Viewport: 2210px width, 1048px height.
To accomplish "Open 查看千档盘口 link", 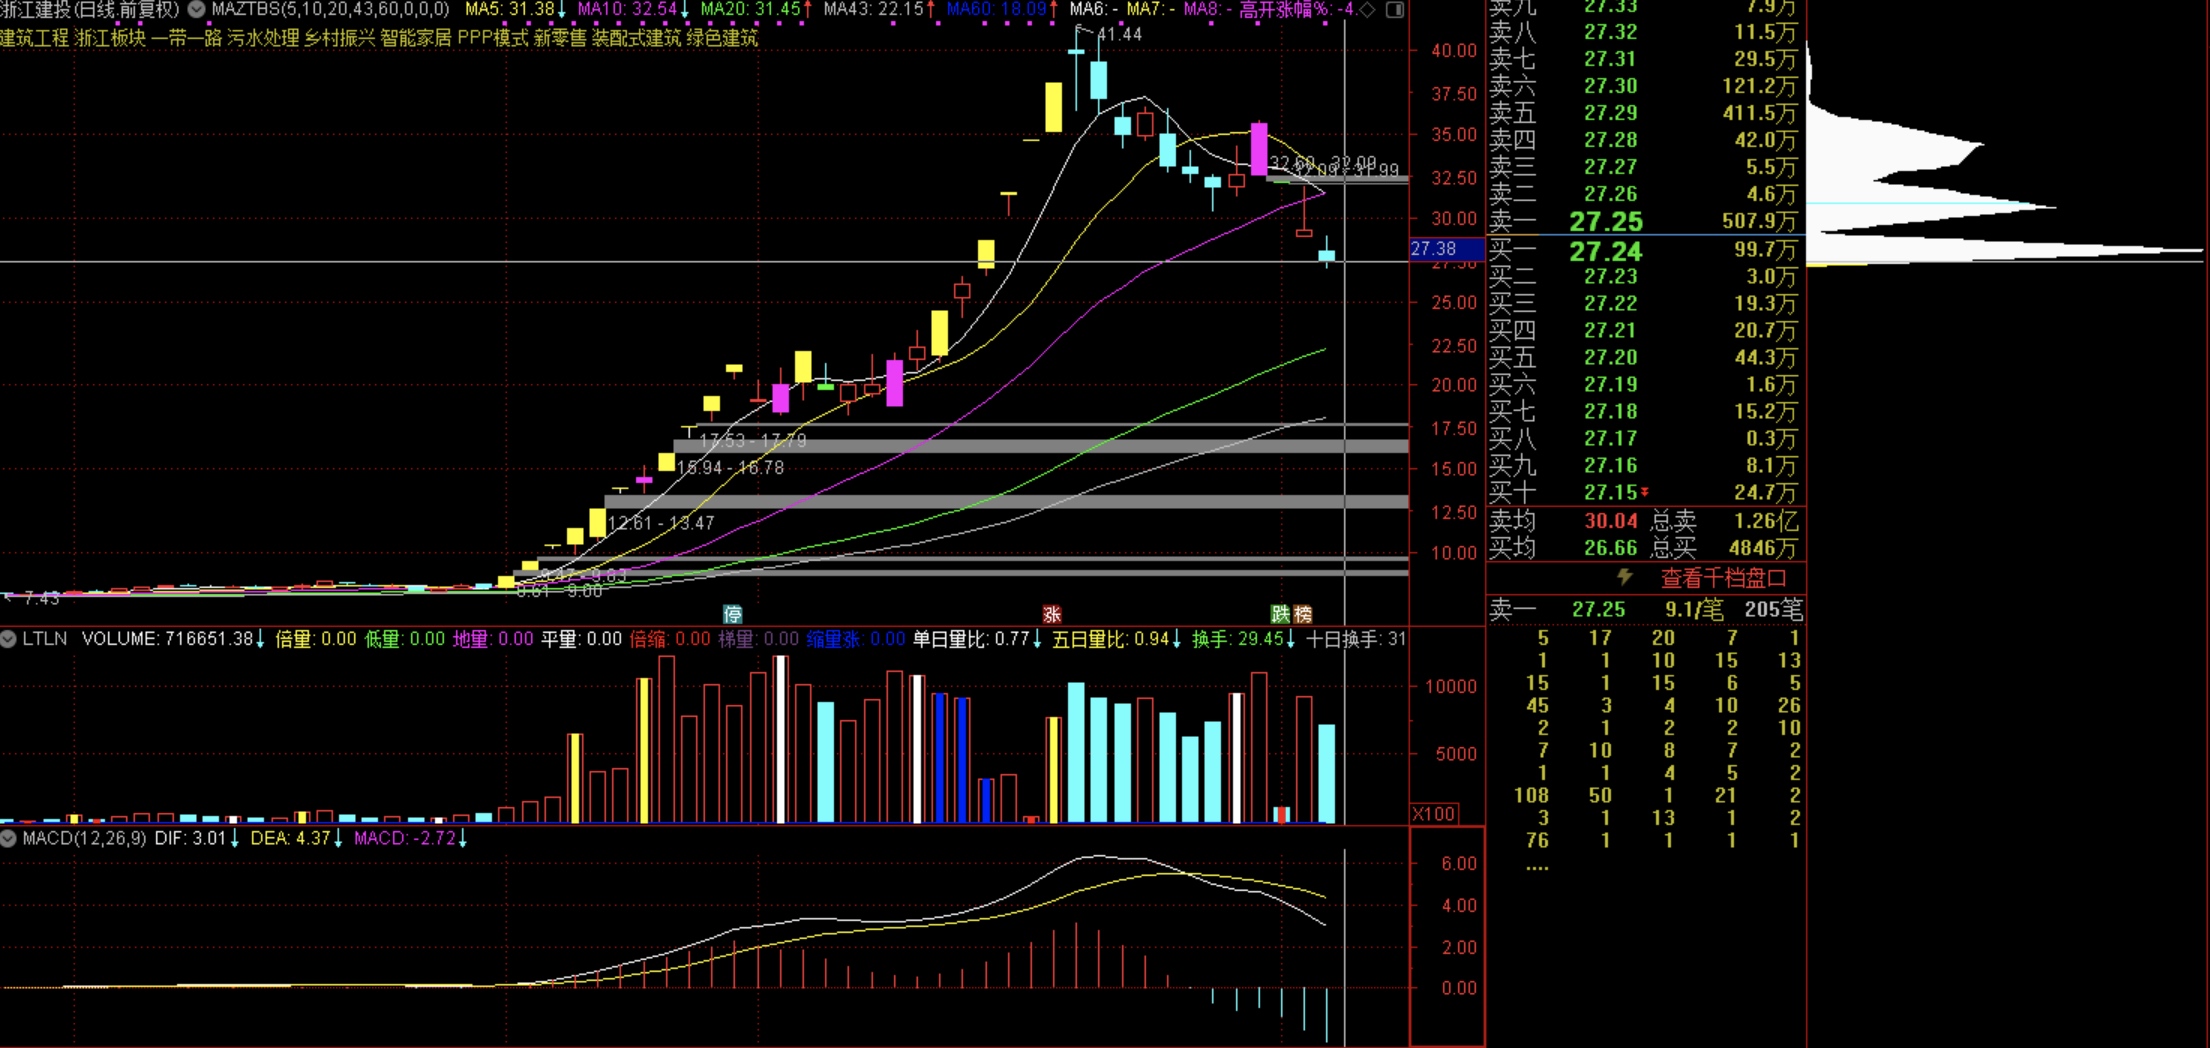I will pos(1723,578).
